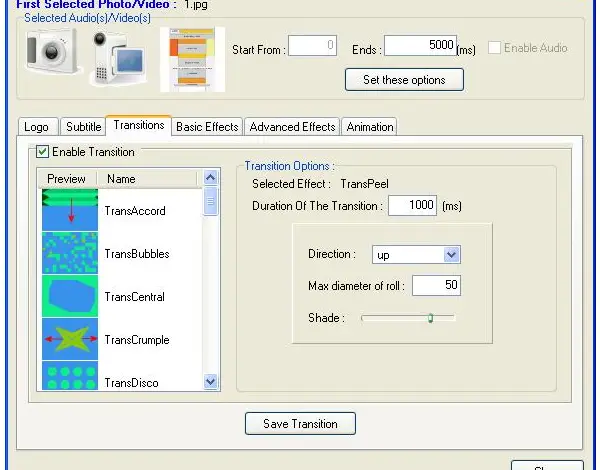Open the Advanced Effects tab
This screenshot has height=470, width=600.
[x=292, y=127]
